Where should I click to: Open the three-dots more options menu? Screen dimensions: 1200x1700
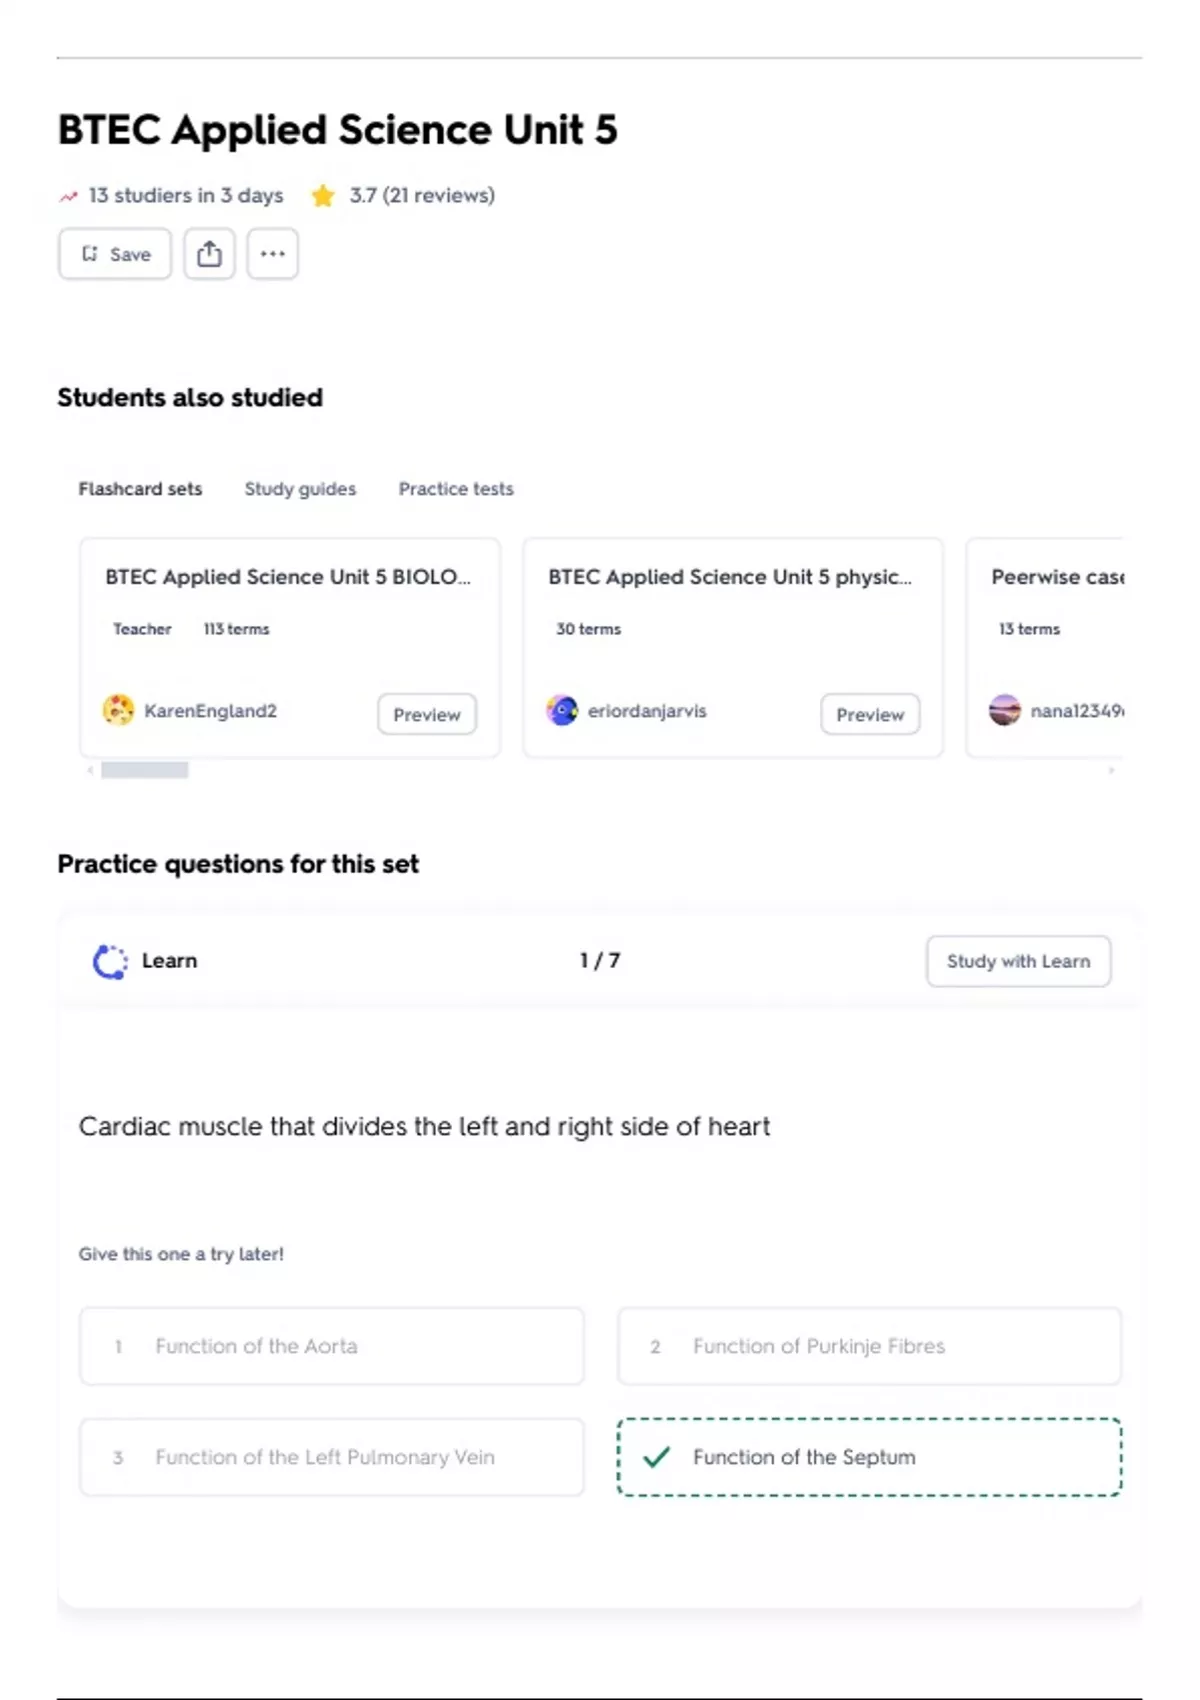click(x=272, y=254)
